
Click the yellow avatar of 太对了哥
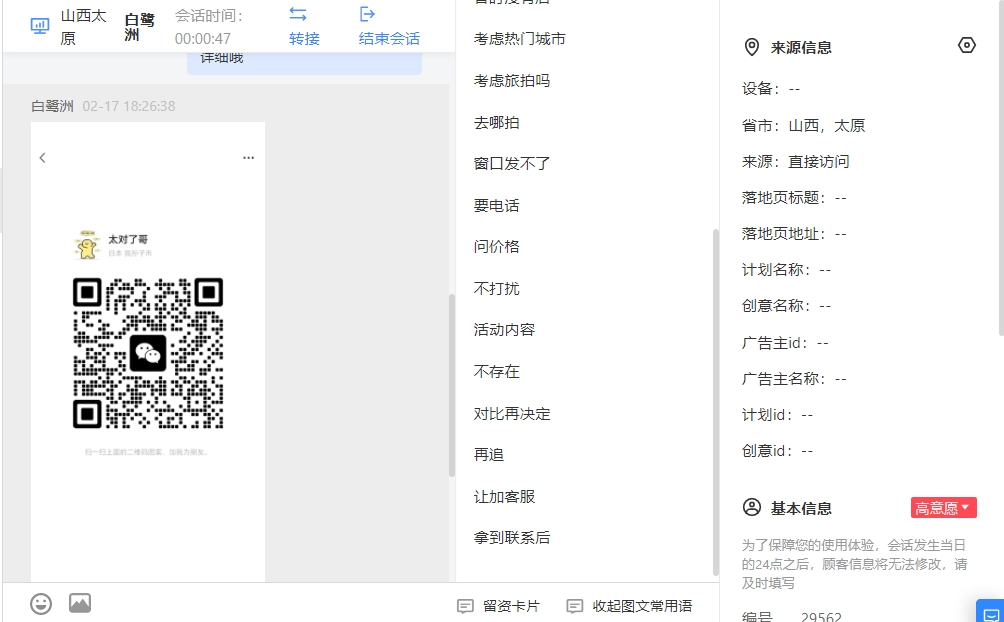coord(87,245)
